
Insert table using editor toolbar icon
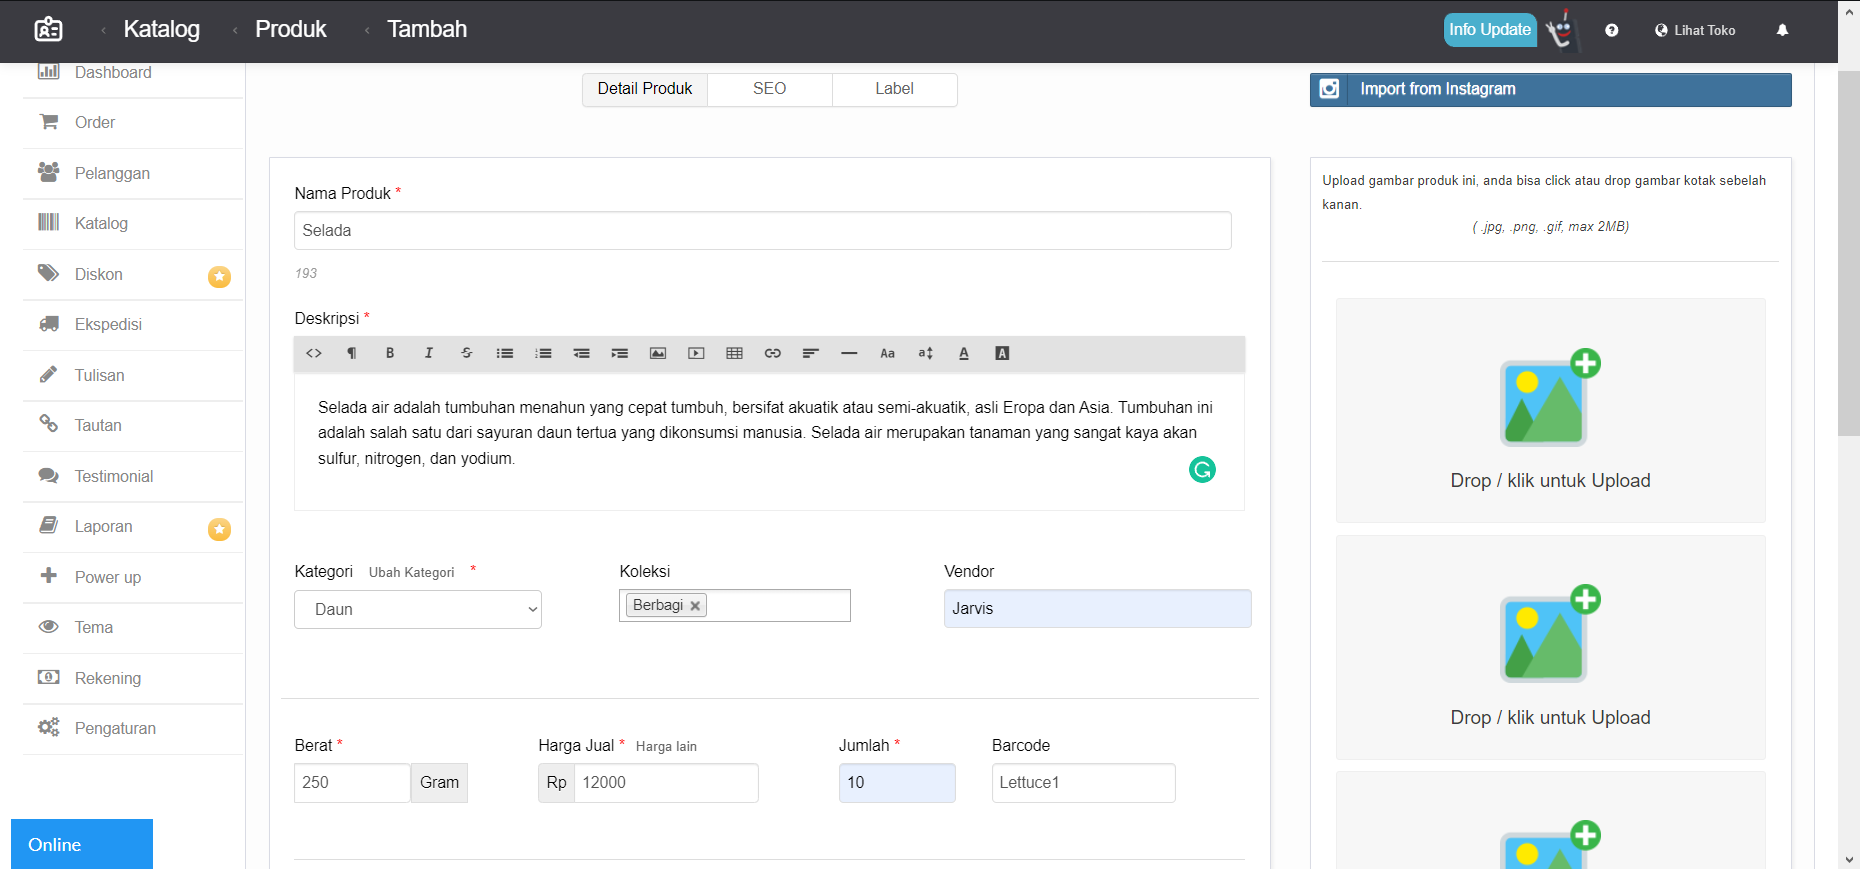tap(735, 353)
